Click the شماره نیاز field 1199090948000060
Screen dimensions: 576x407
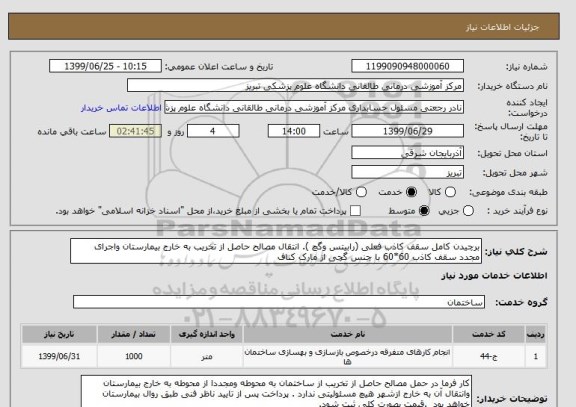pos(407,66)
